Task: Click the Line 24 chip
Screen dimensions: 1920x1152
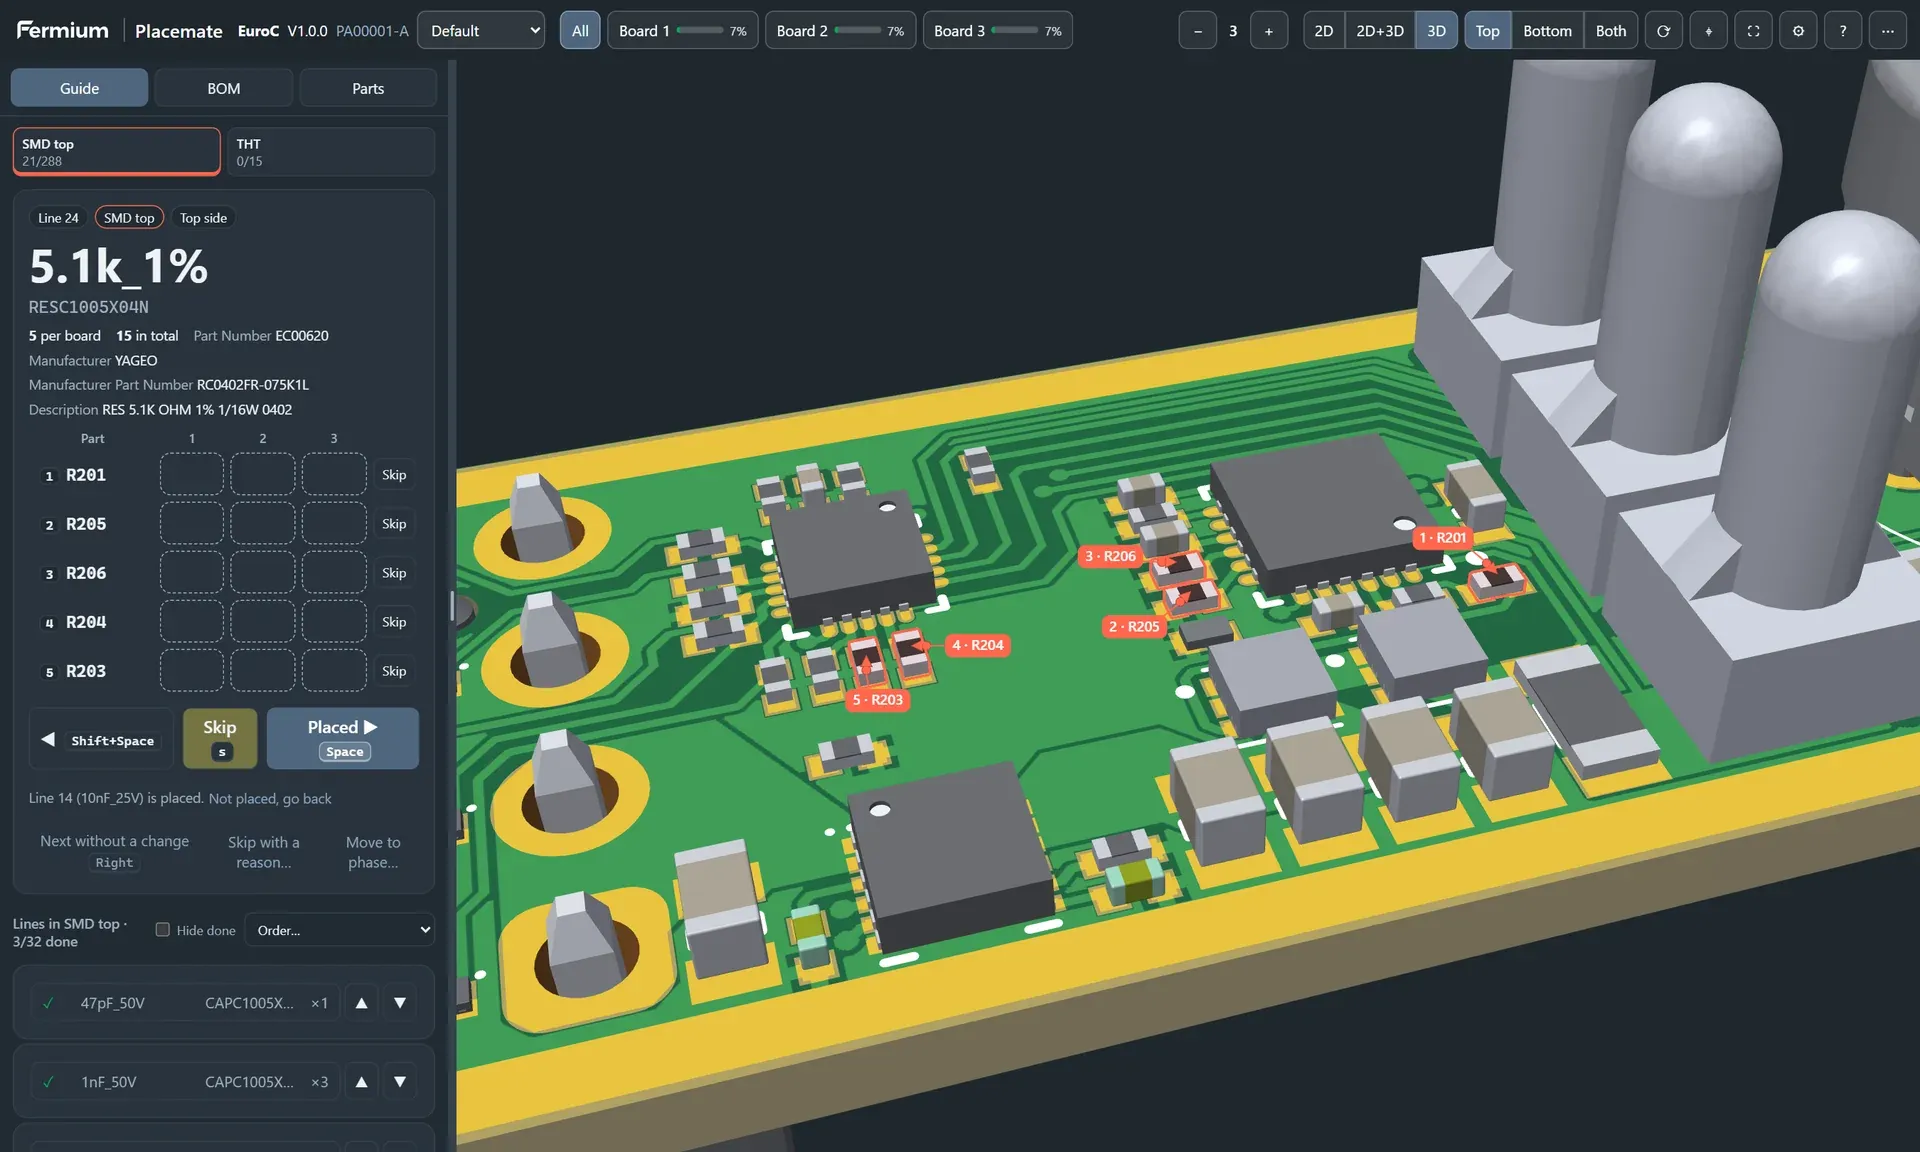Action: 58,217
